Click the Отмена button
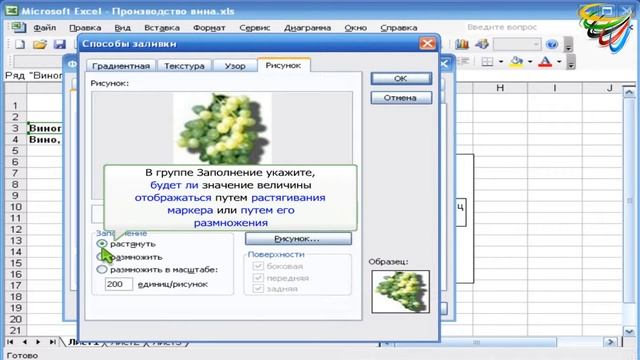The width and height of the screenshot is (640, 360). click(x=401, y=98)
